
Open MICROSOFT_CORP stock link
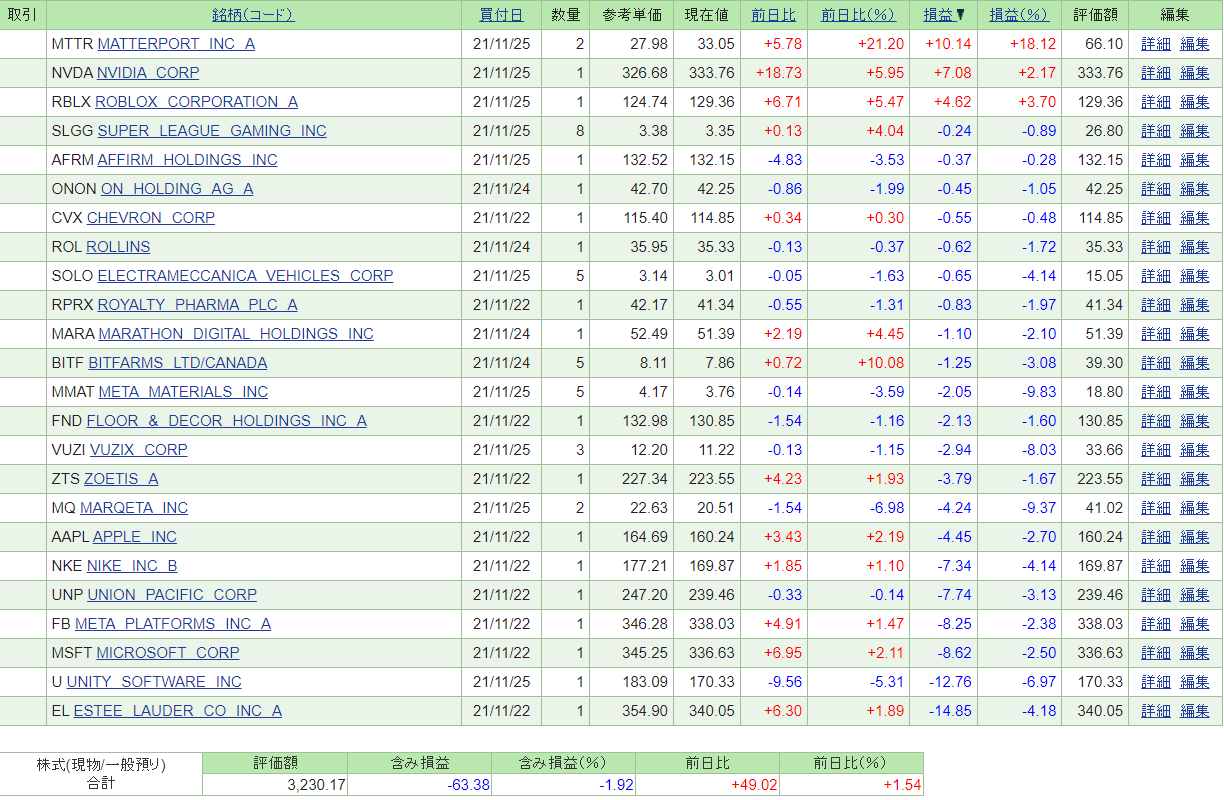click(x=168, y=653)
